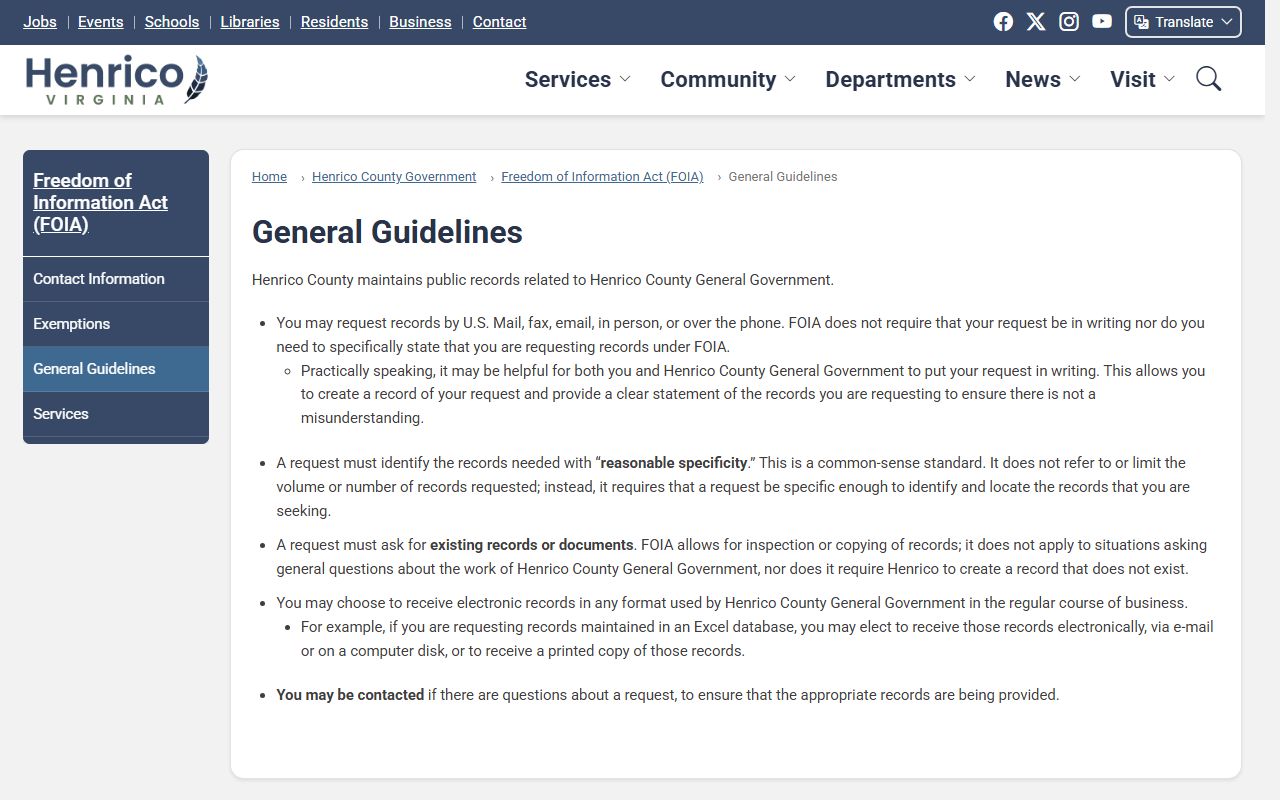Viewport: 1280px width, 800px height.
Task: Expand the News menu
Action: [1043, 79]
